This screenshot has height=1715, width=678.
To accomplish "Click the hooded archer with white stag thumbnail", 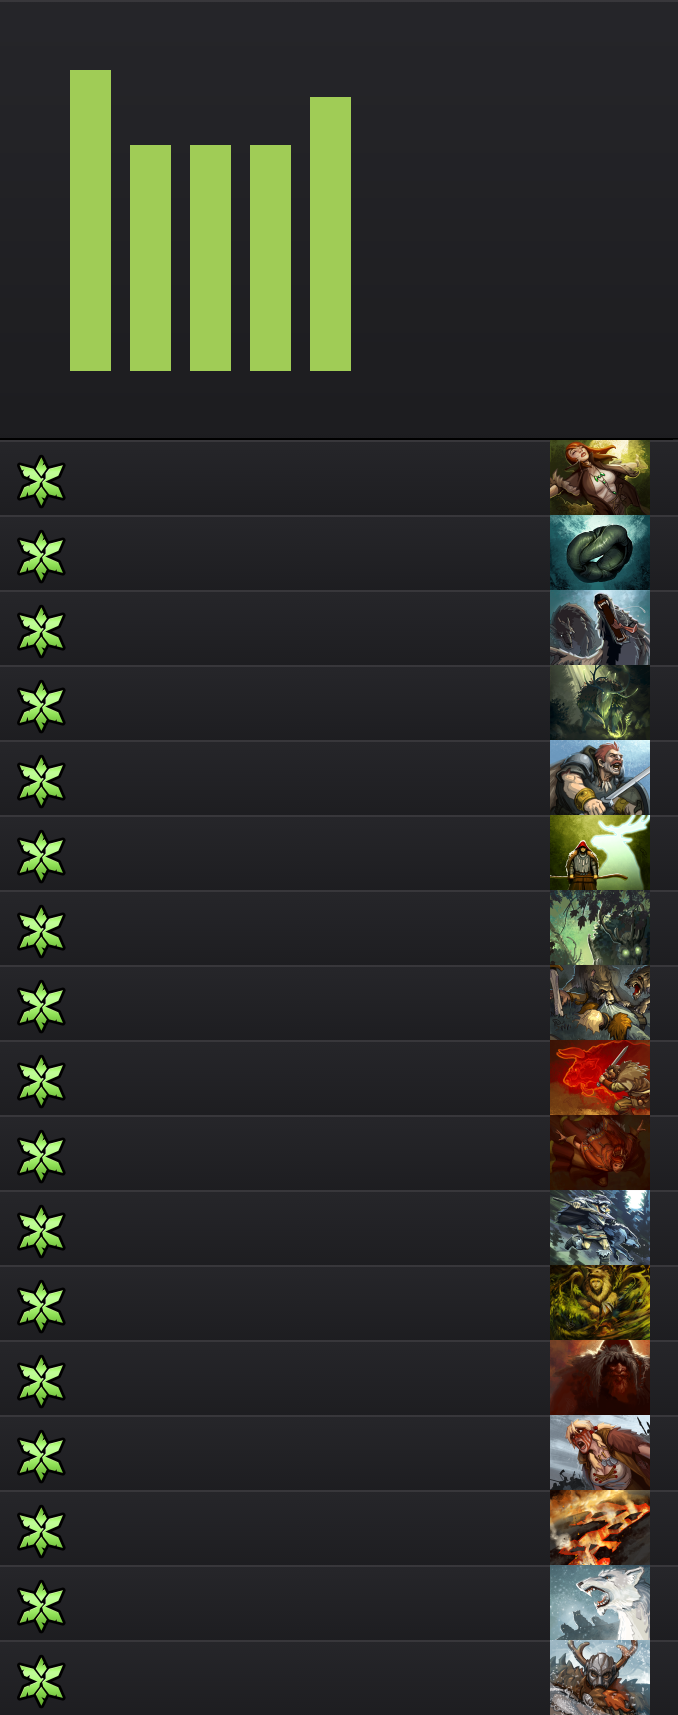I will click(600, 853).
